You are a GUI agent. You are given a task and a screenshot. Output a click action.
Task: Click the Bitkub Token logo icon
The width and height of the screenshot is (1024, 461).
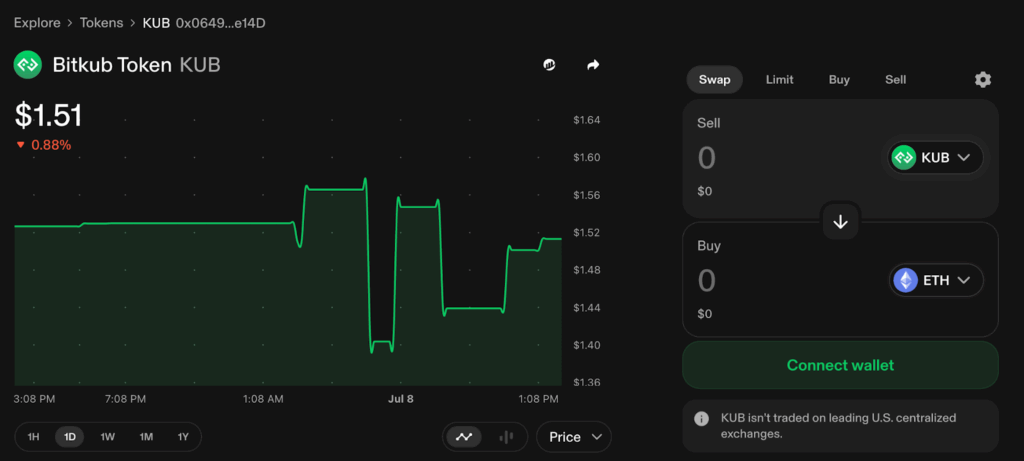pyautogui.click(x=27, y=65)
